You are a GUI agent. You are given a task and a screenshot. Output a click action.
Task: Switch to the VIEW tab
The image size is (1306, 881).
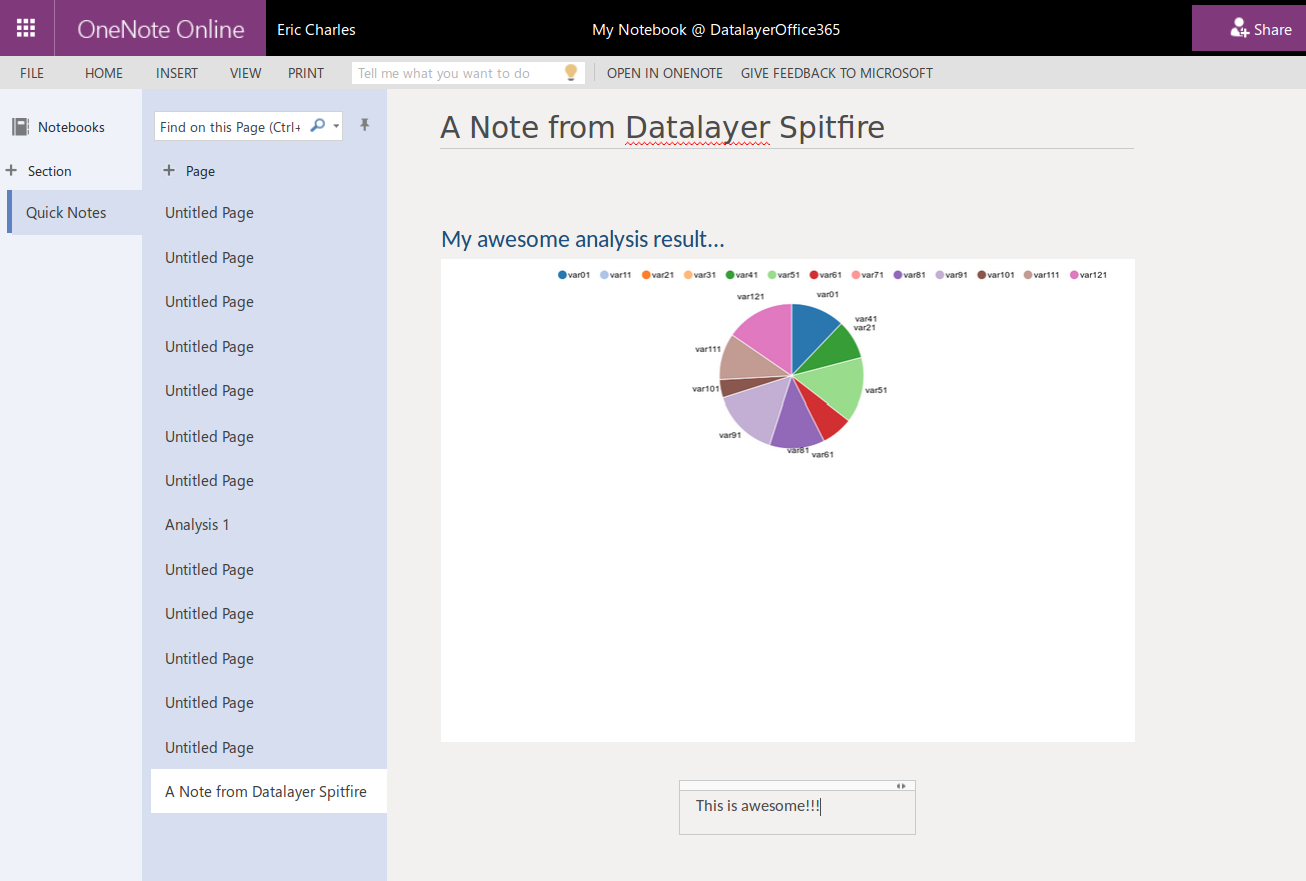(x=246, y=73)
